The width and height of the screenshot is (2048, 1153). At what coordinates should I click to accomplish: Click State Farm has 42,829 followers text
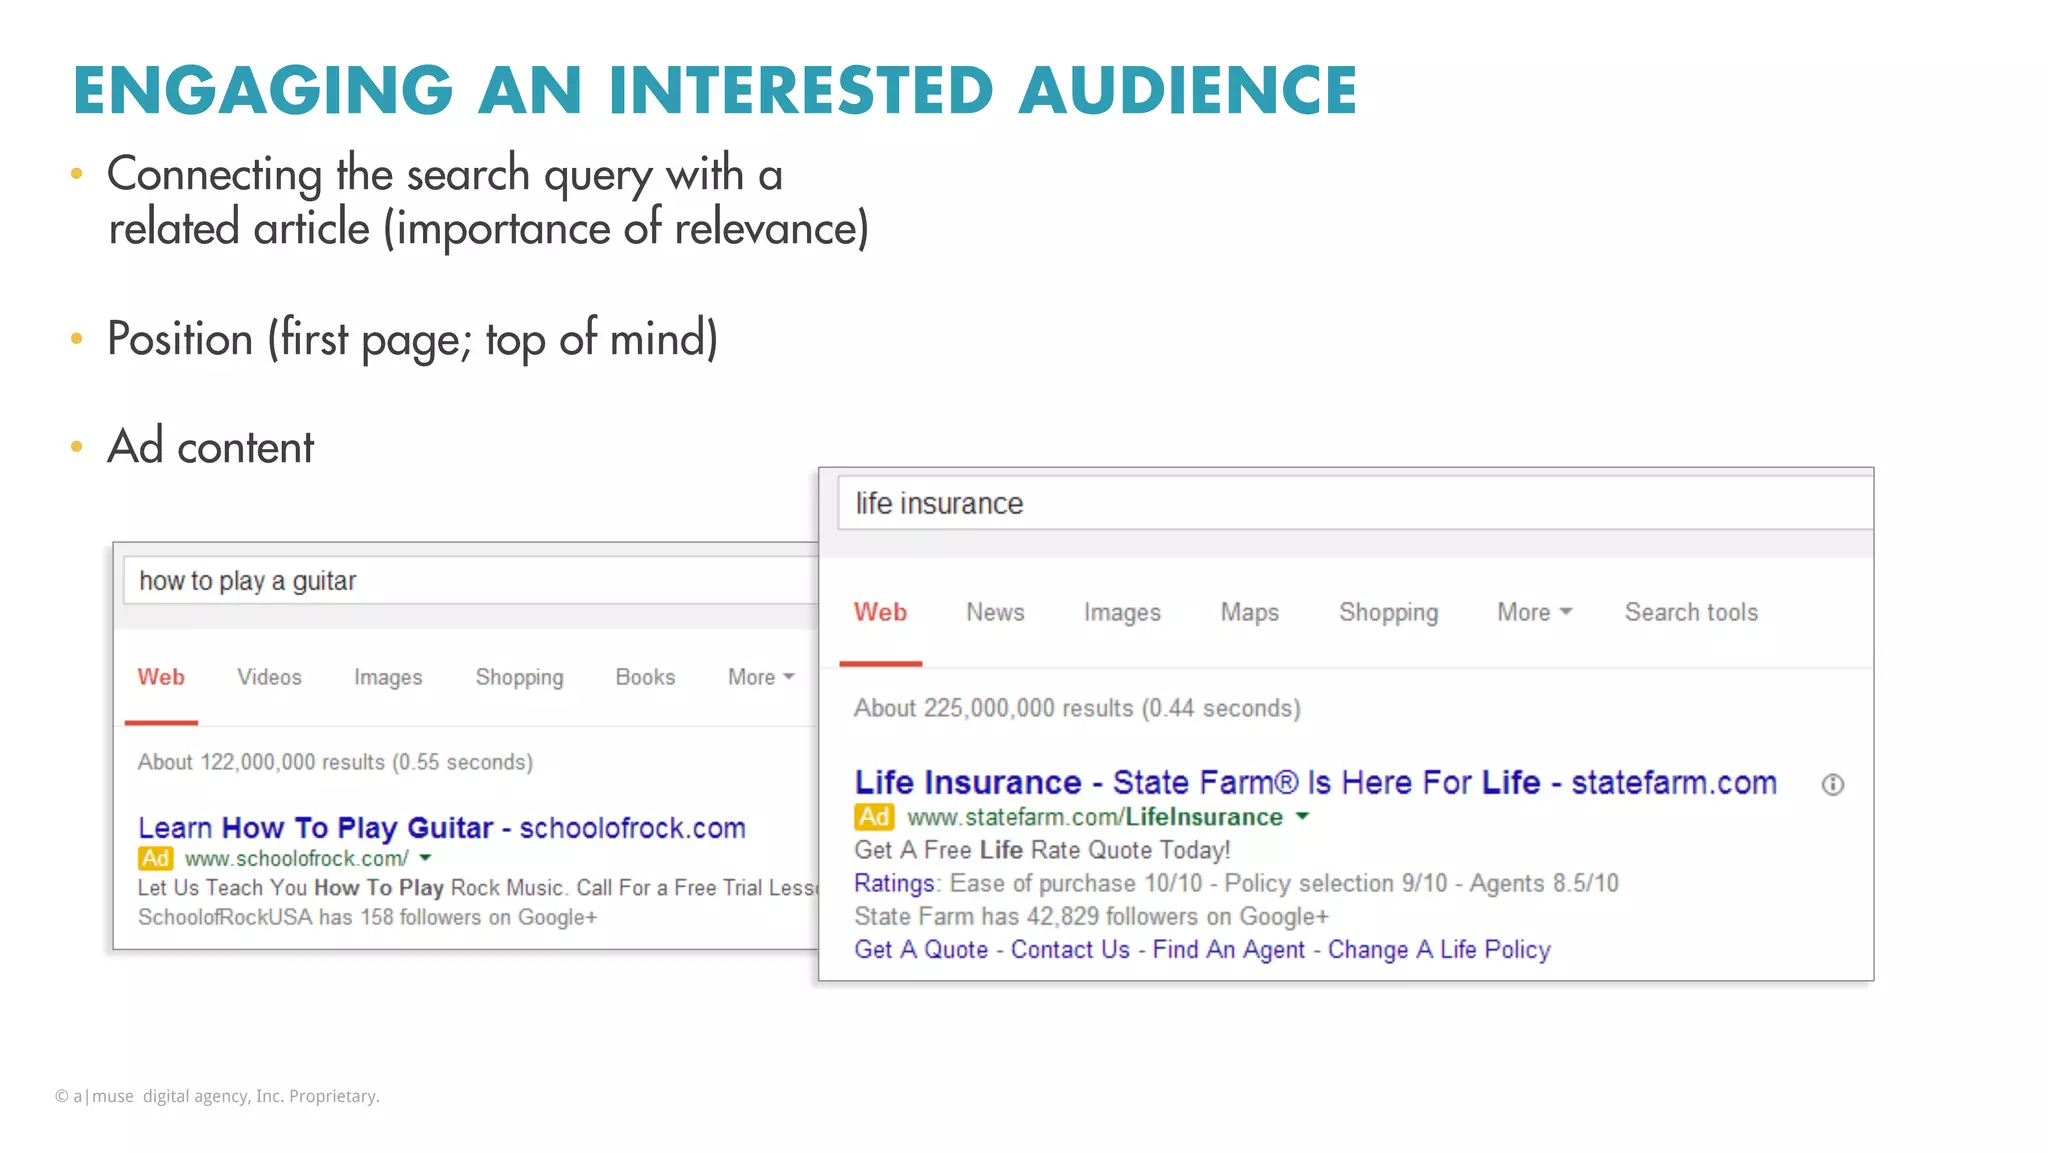[1091, 916]
